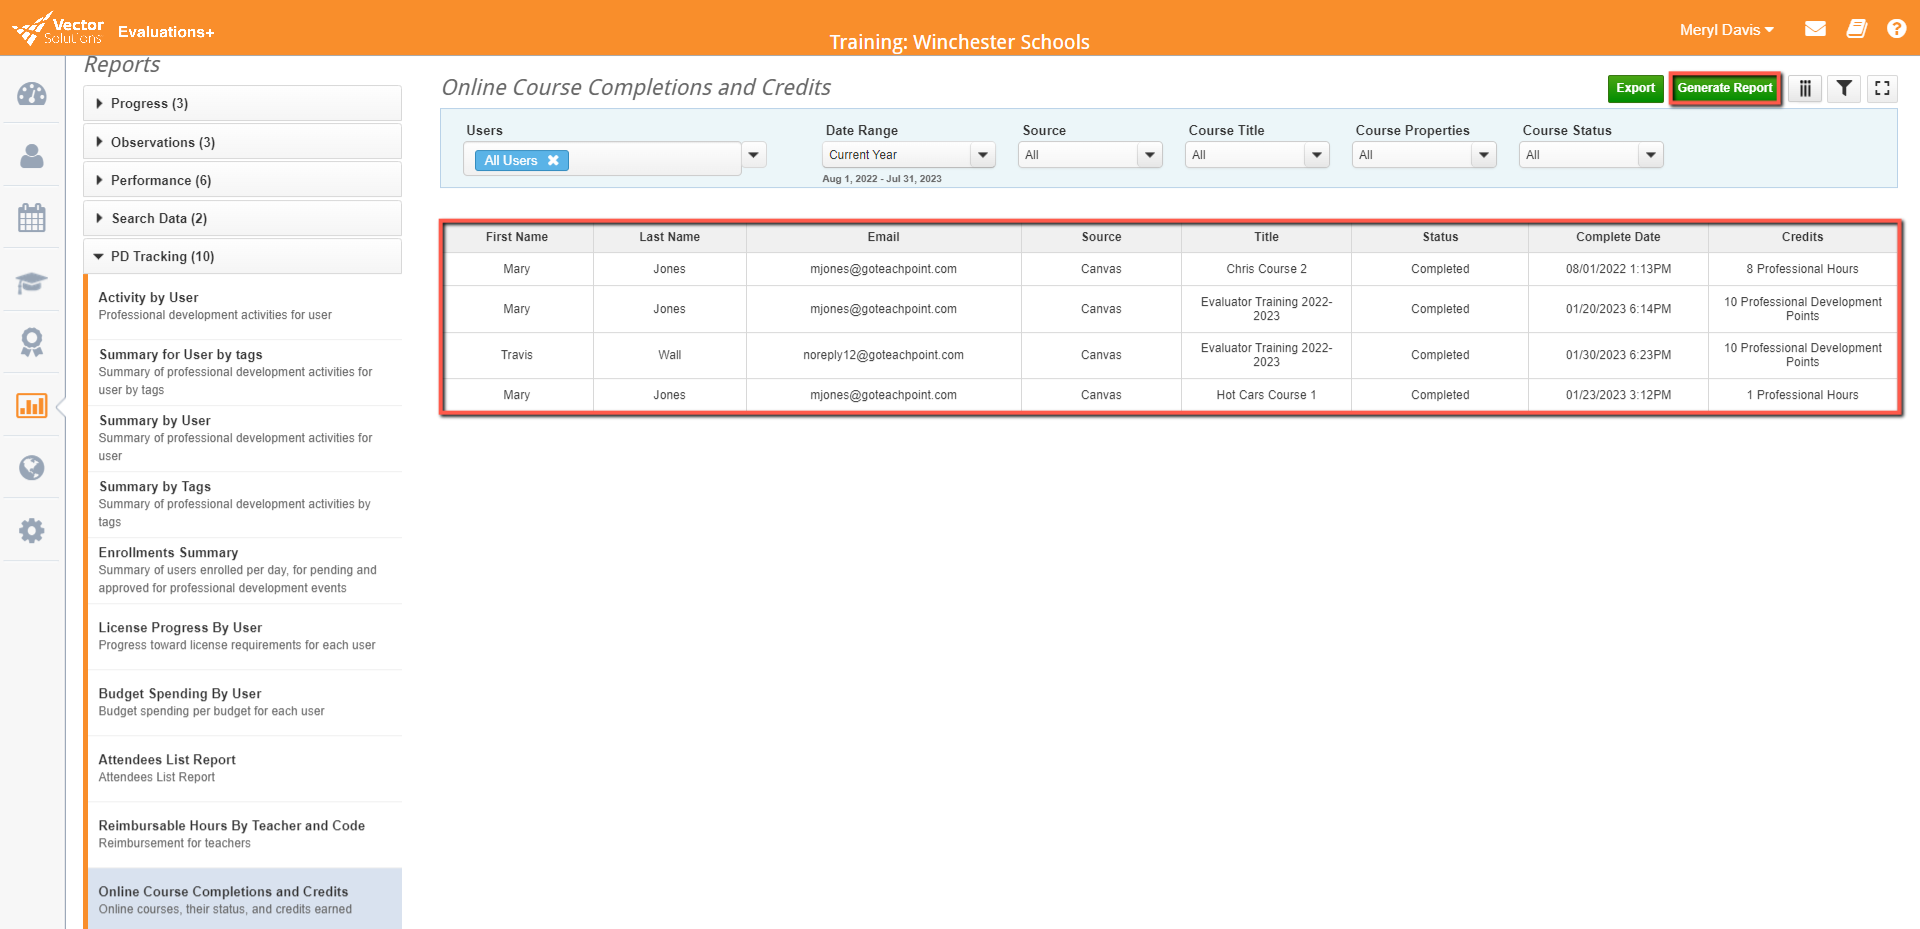
Task: Enter fullscreen with the expand icon
Action: click(x=1881, y=88)
